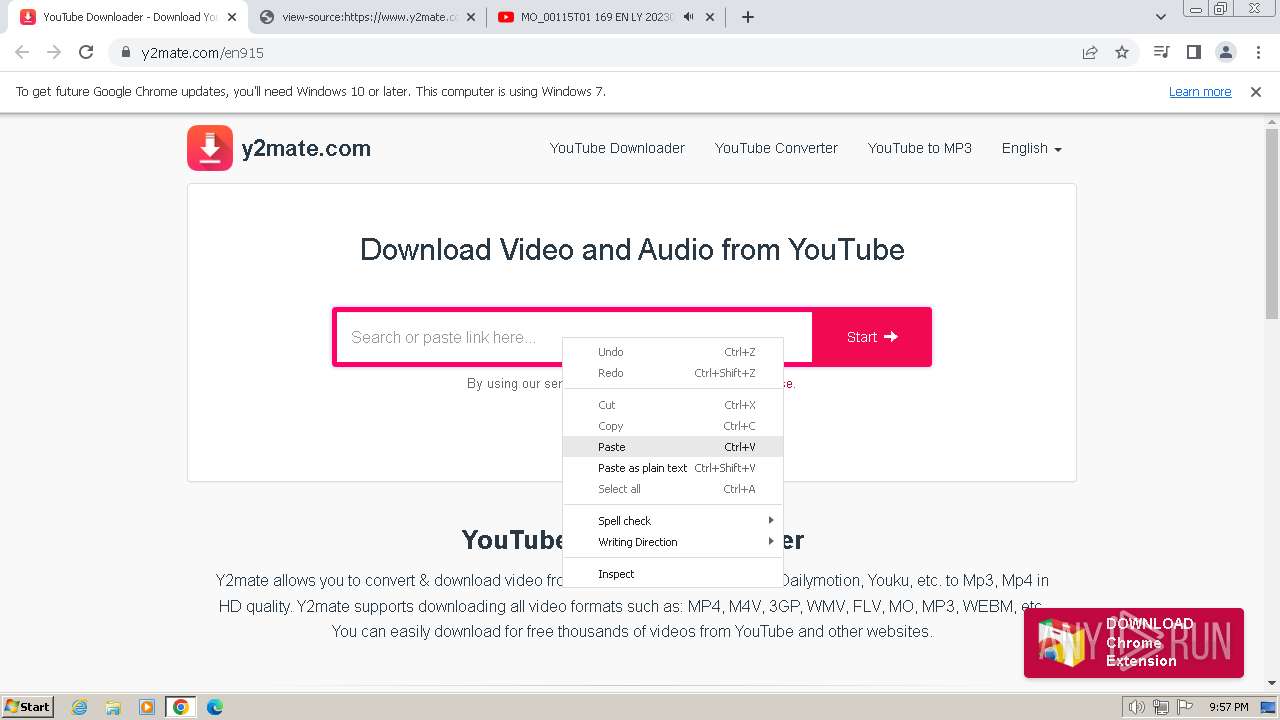Click the volume speaker icon in system tray
Viewport: 1280px width, 720px height.
click(x=1136, y=707)
